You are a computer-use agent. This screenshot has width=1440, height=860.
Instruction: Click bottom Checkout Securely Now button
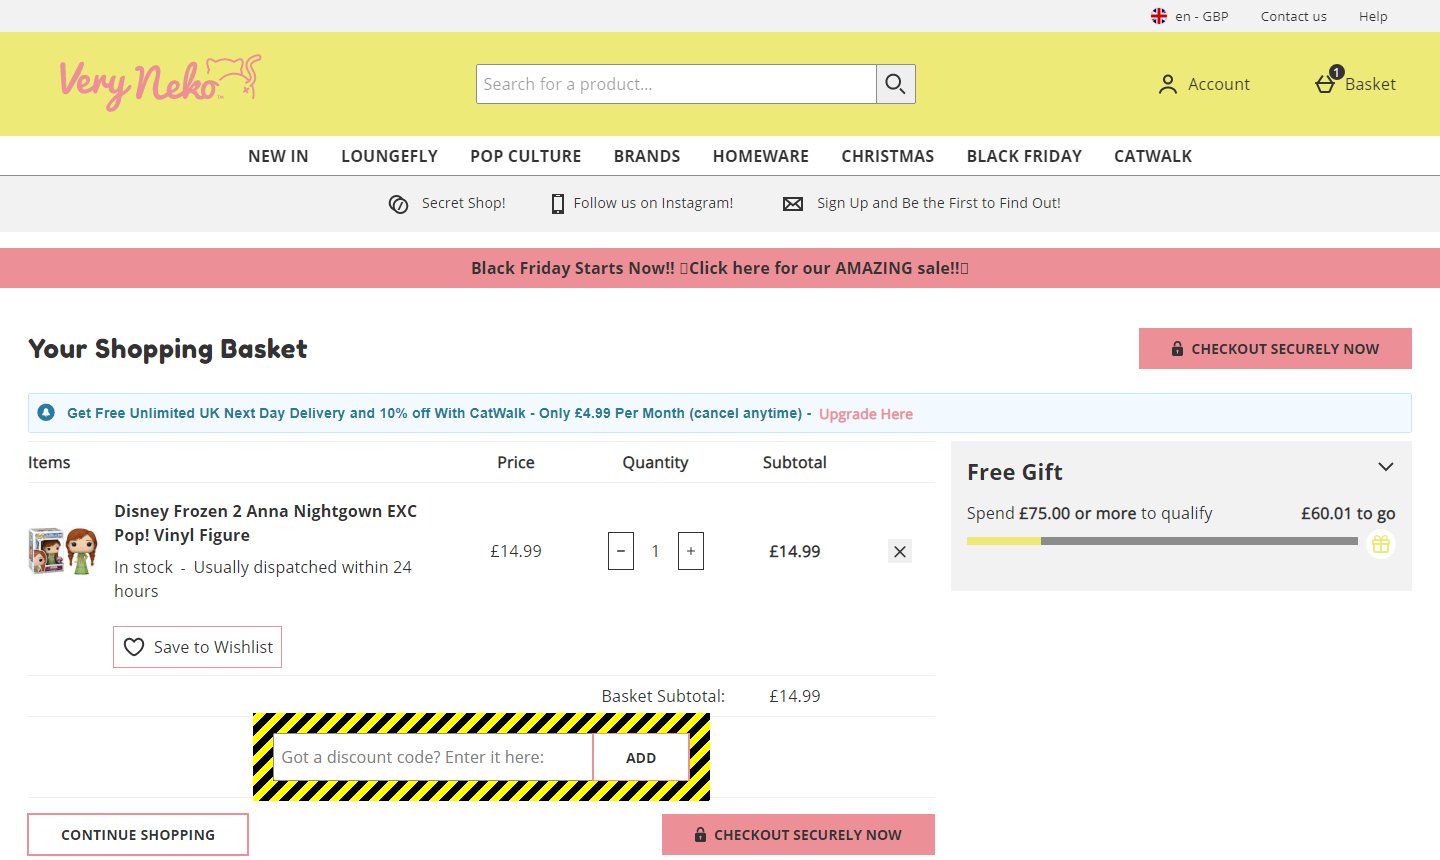pos(798,834)
